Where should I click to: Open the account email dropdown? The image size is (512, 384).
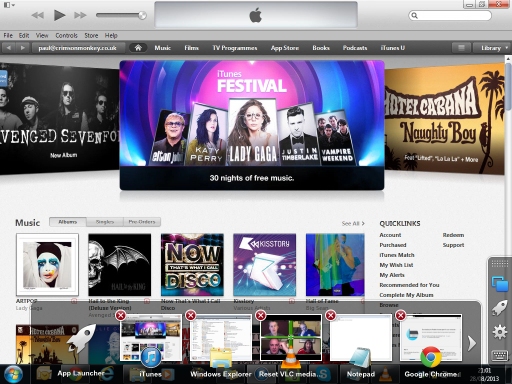78,48
